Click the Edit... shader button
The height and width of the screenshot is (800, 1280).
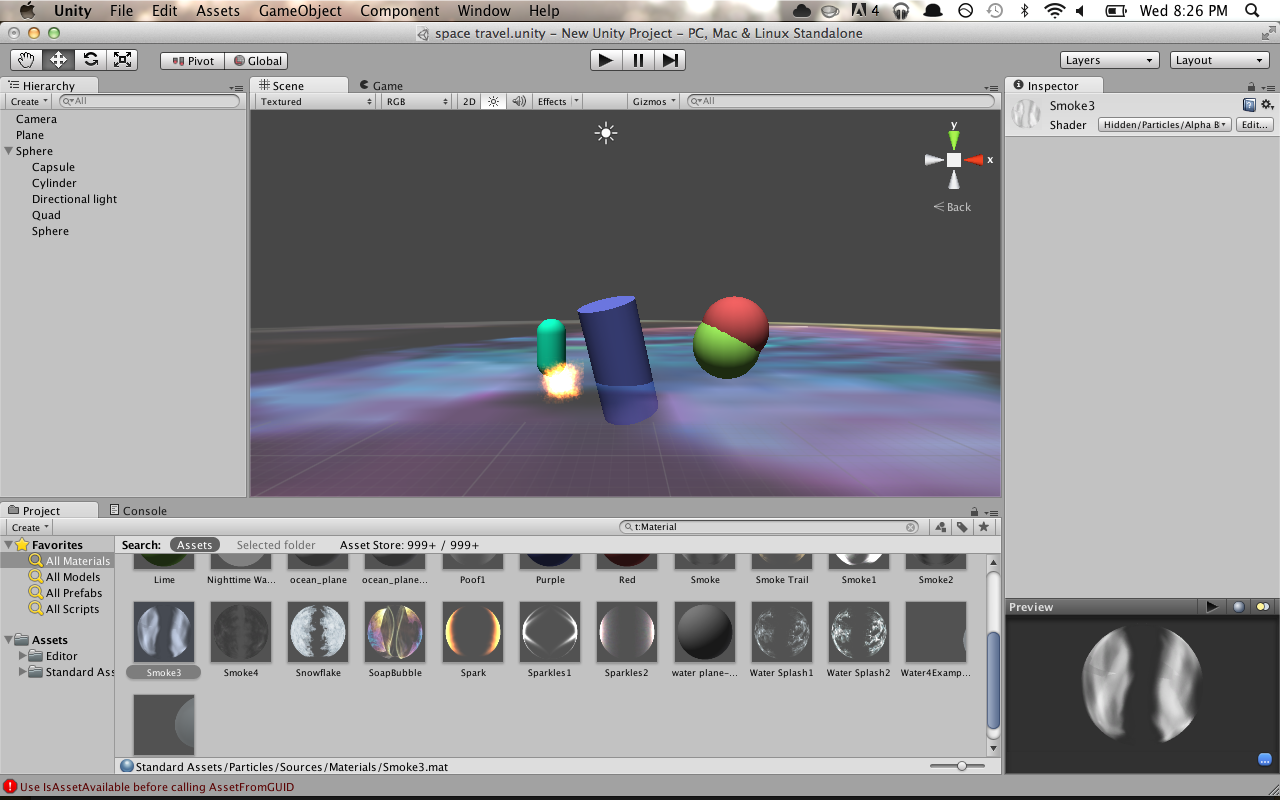(x=1255, y=125)
